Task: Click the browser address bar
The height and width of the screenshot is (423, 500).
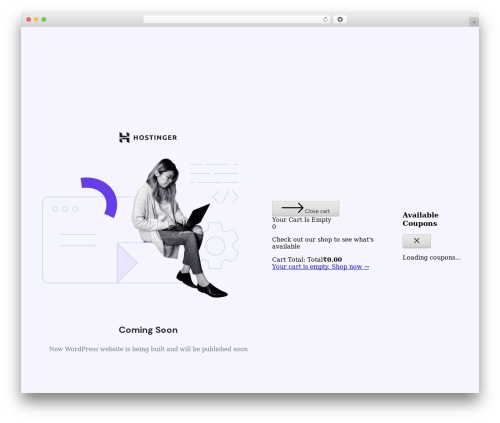Action: tap(236, 19)
